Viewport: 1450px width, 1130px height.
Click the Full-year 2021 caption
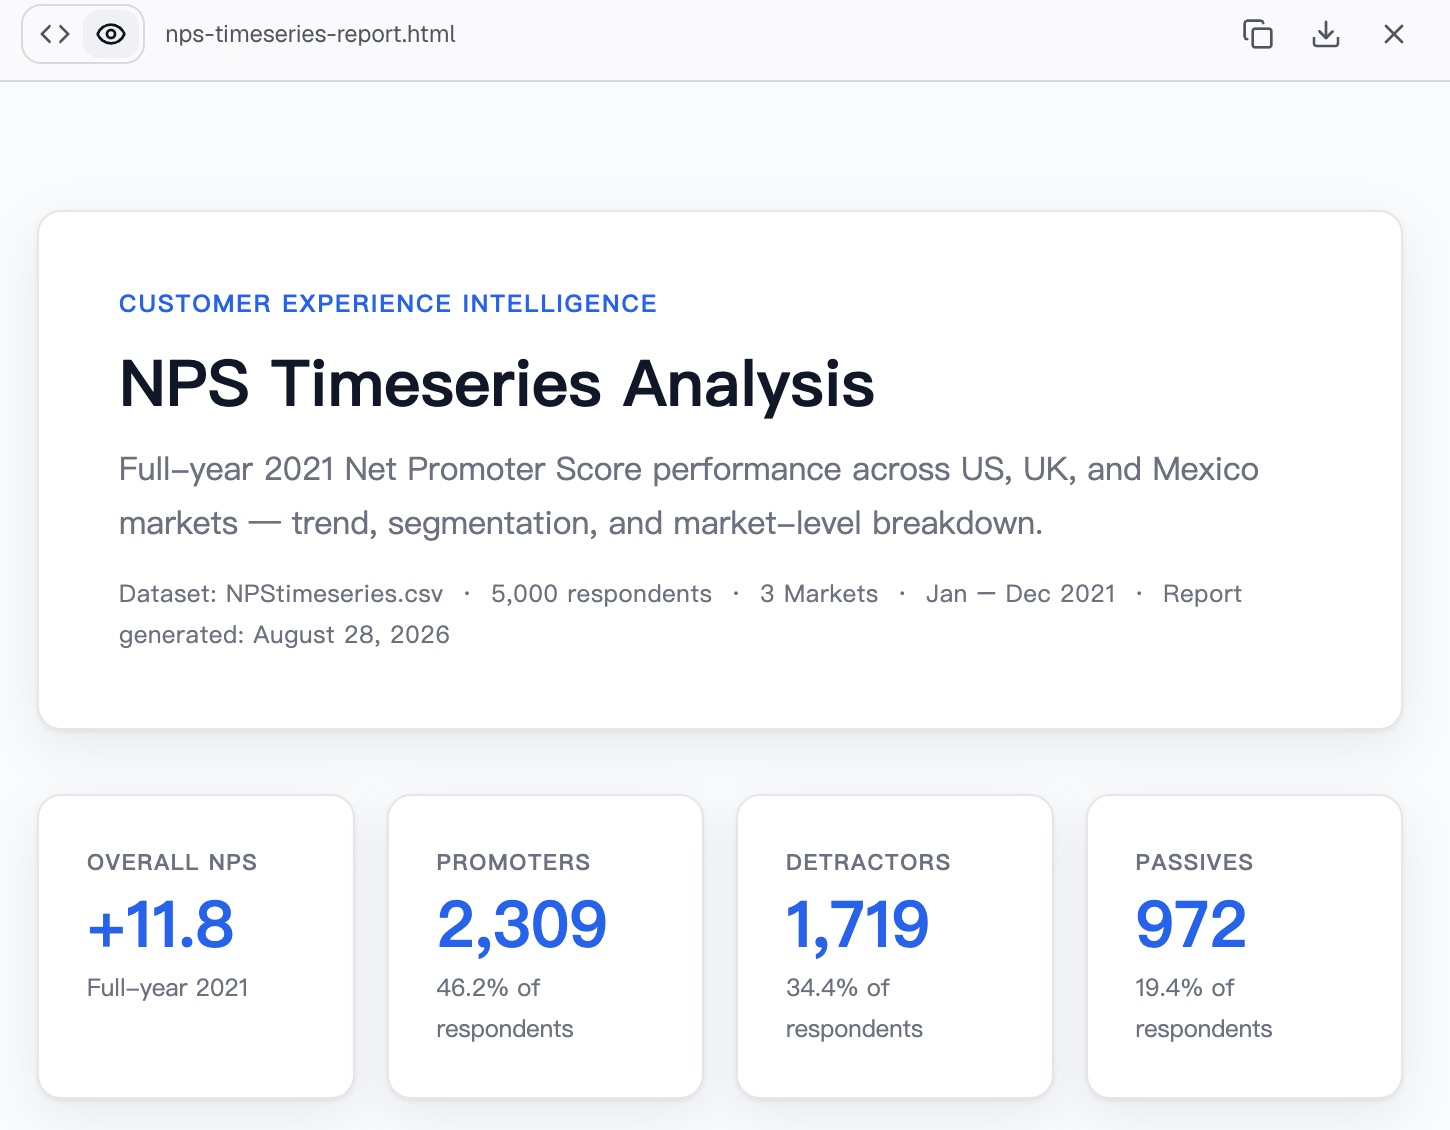pyautogui.click(x=167, y=988)
